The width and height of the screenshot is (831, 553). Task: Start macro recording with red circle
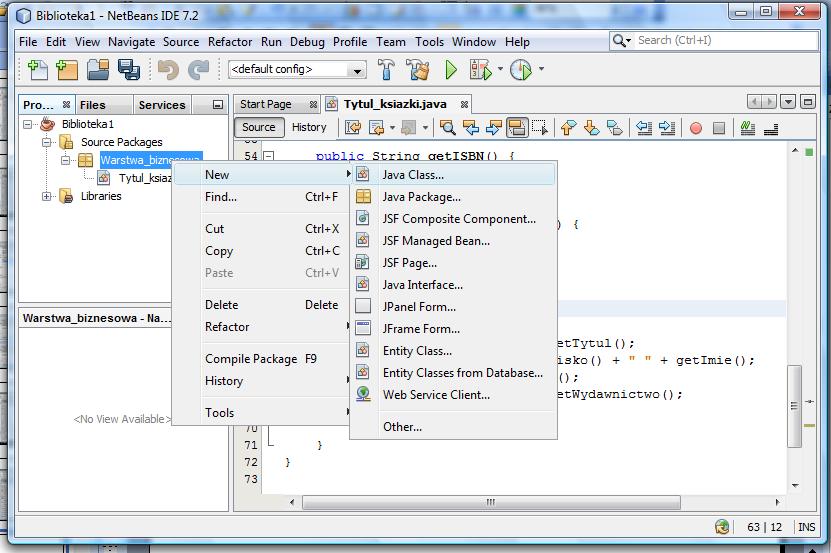click(x=696, y=128)
